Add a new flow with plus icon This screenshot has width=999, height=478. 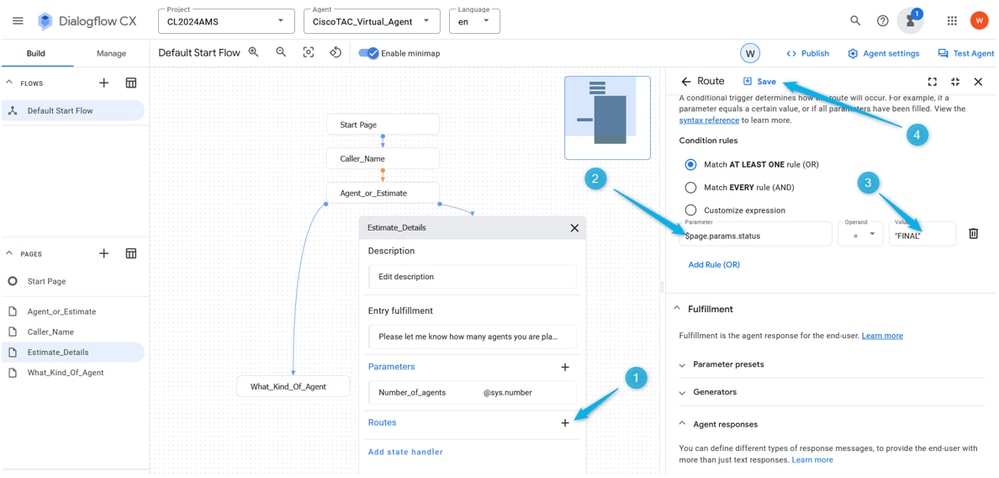point(104,83)
